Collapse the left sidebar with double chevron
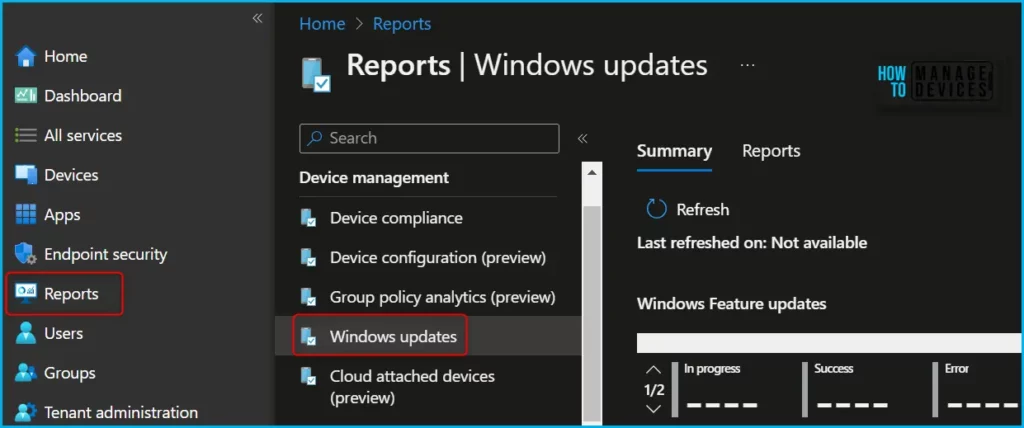The width and height of the screenshot is (1024, 428). 257,18
